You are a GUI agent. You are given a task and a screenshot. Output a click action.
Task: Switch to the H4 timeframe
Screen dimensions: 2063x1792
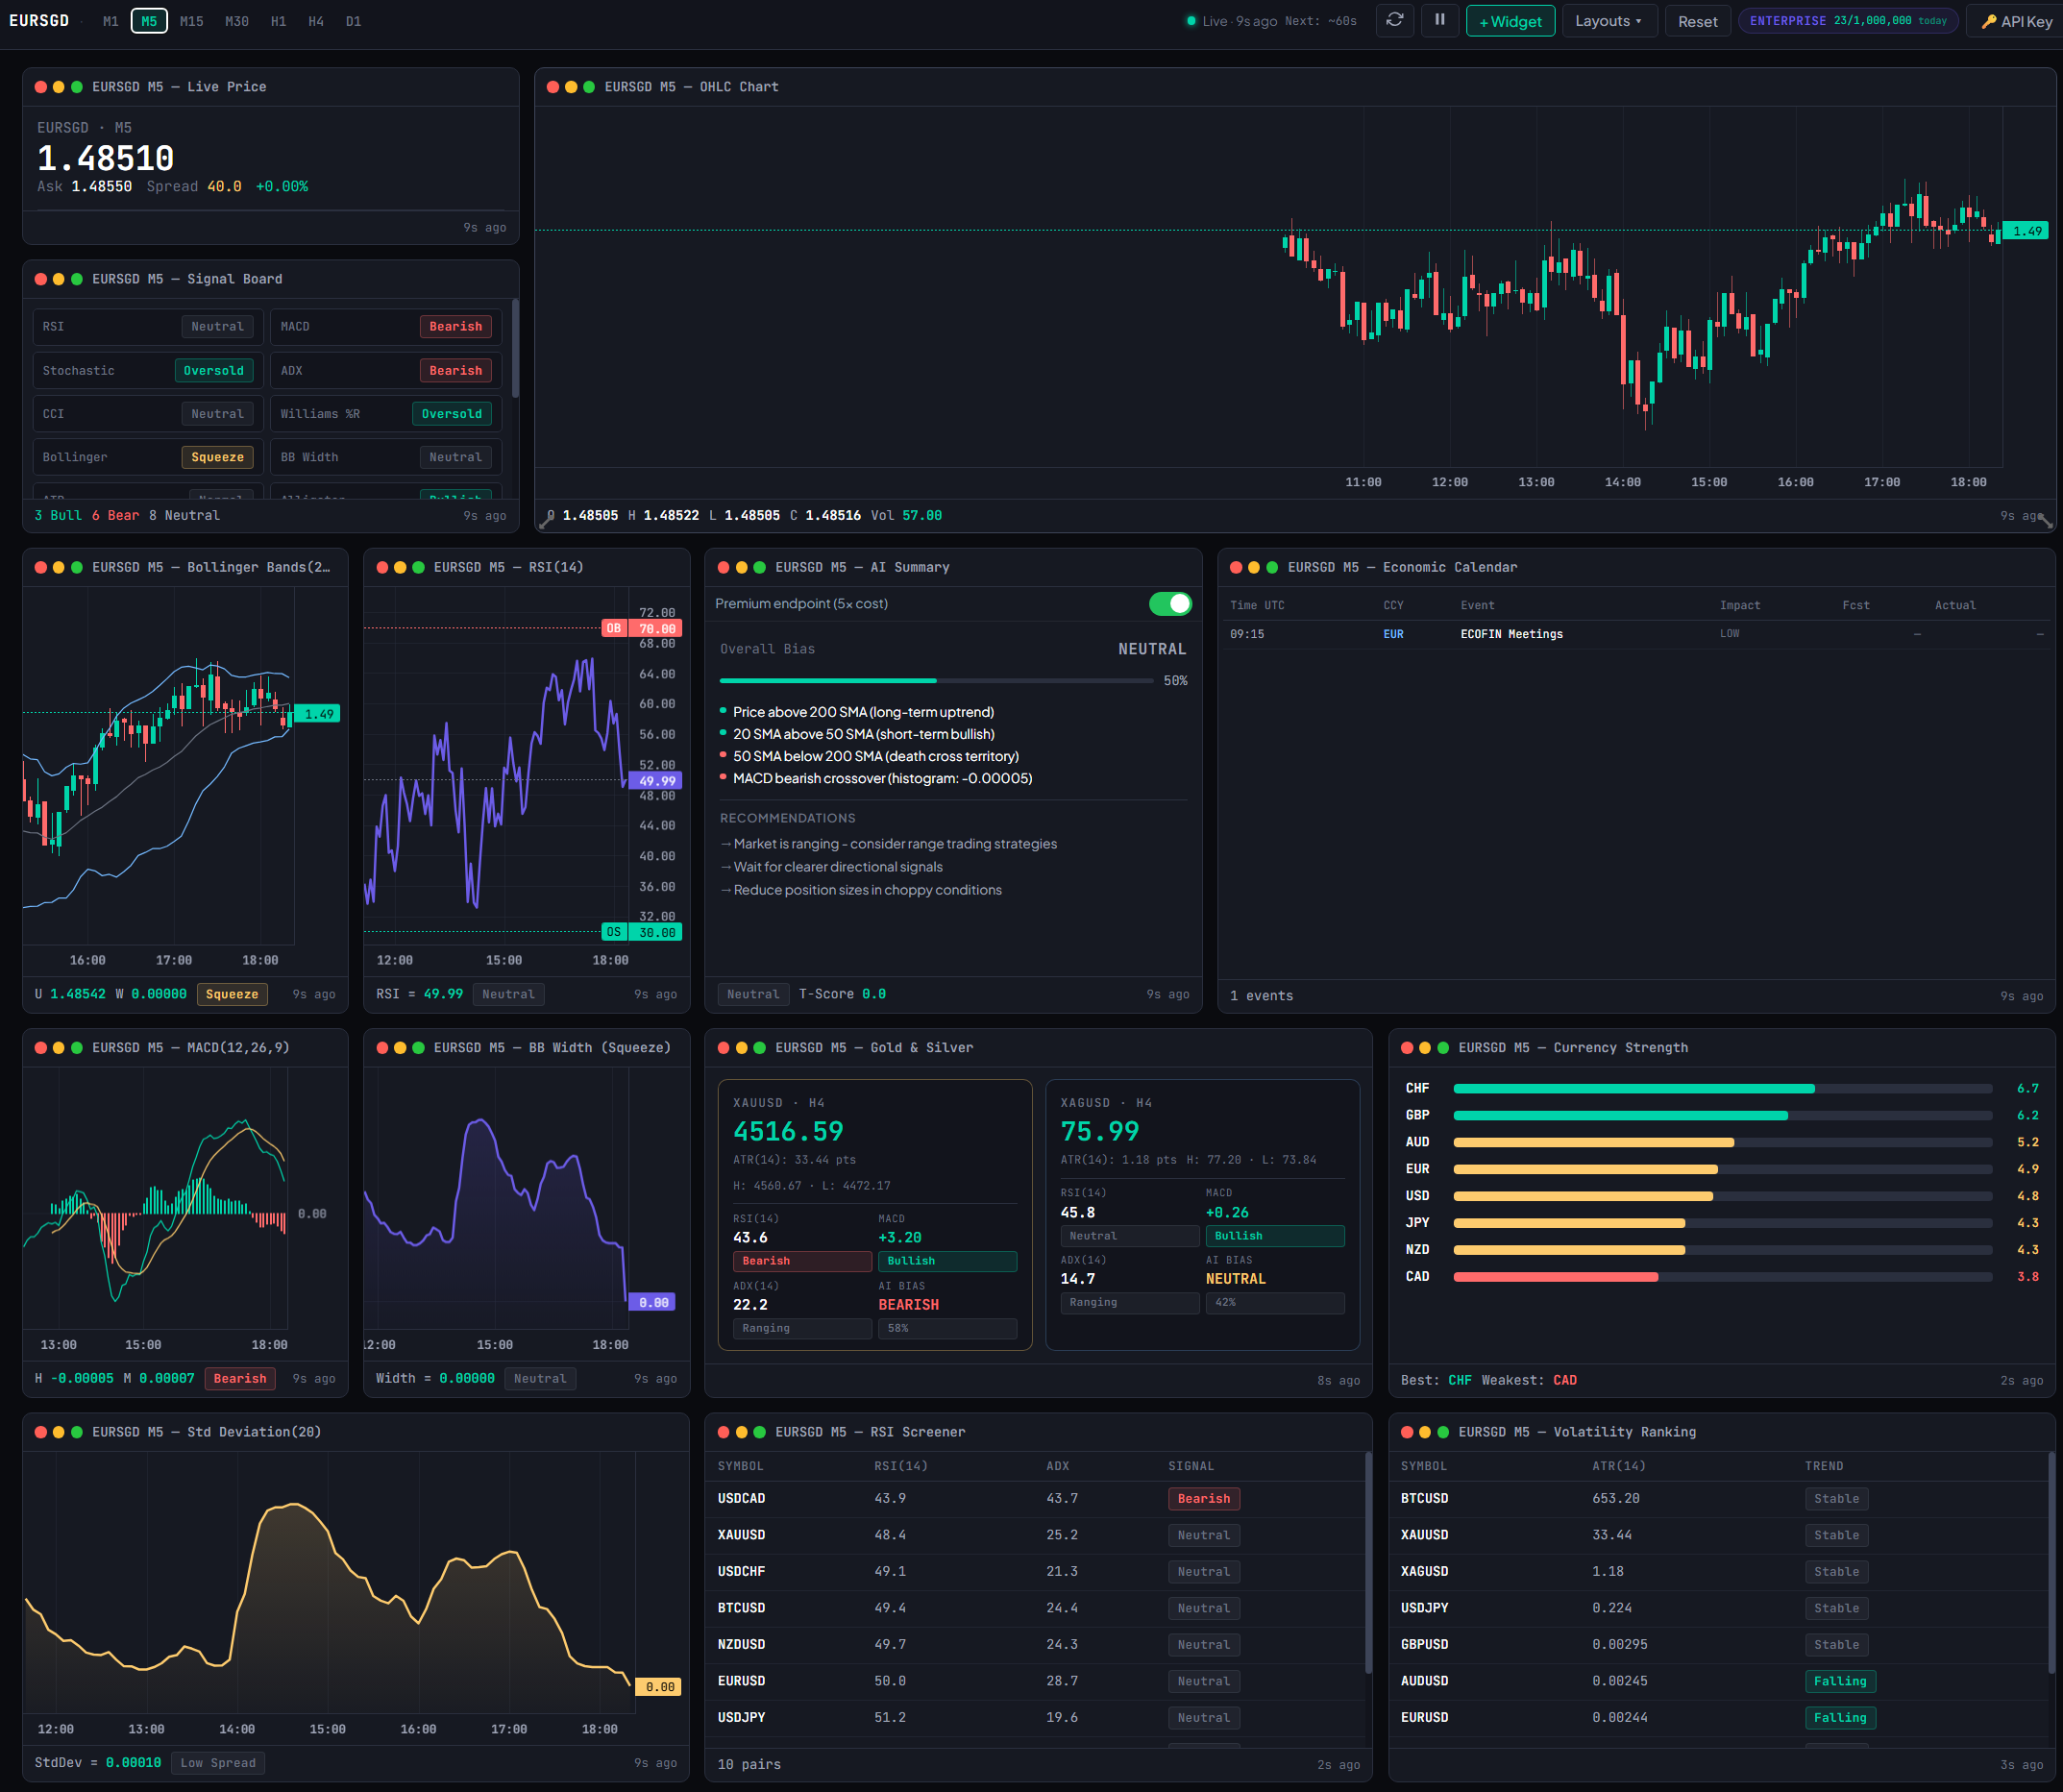point(316,21)
